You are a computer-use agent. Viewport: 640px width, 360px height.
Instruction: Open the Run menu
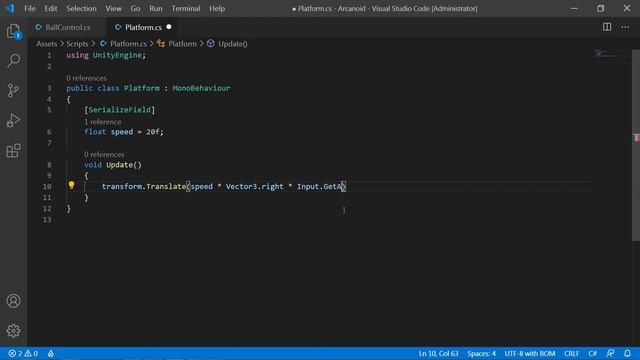coord(156,8)
